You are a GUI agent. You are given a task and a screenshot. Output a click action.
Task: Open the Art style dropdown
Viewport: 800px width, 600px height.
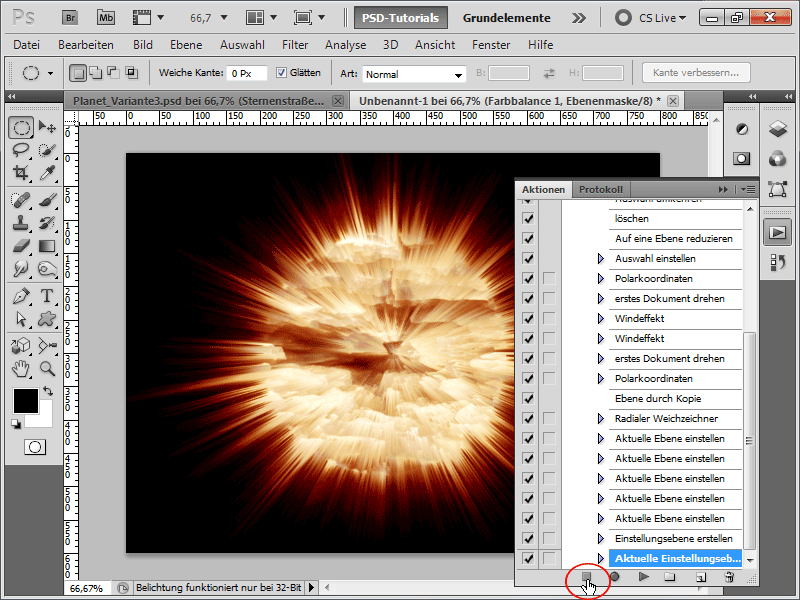coord(414,74)
